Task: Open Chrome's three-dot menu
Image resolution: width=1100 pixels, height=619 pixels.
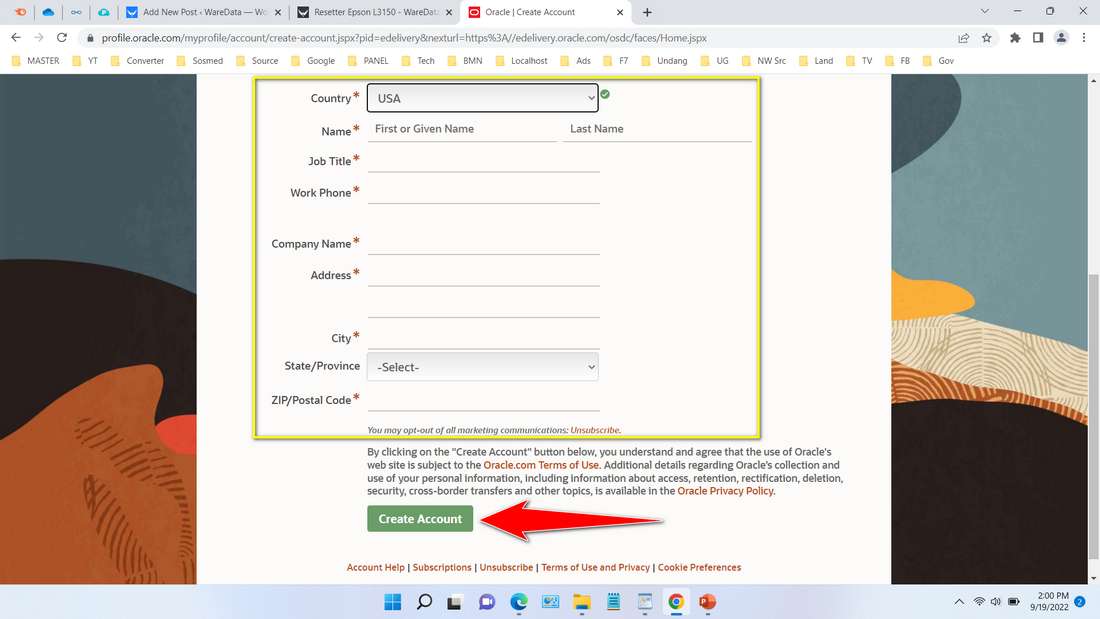Action: coord(1084,36)
